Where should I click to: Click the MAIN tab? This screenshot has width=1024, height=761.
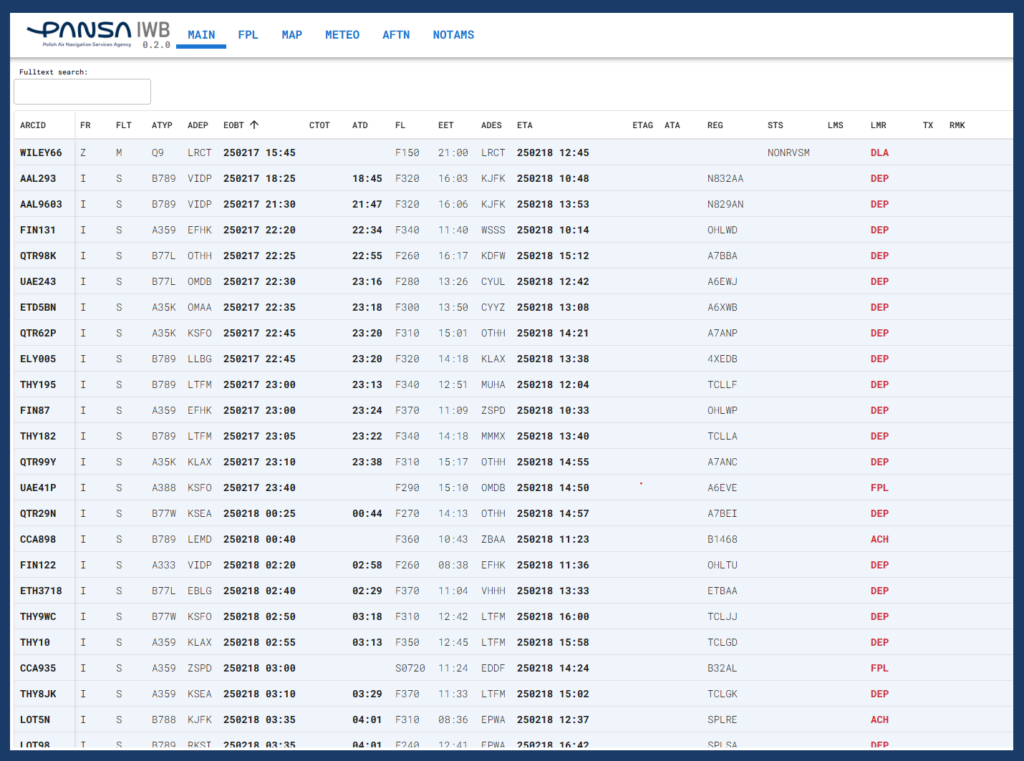pos(201,35)
